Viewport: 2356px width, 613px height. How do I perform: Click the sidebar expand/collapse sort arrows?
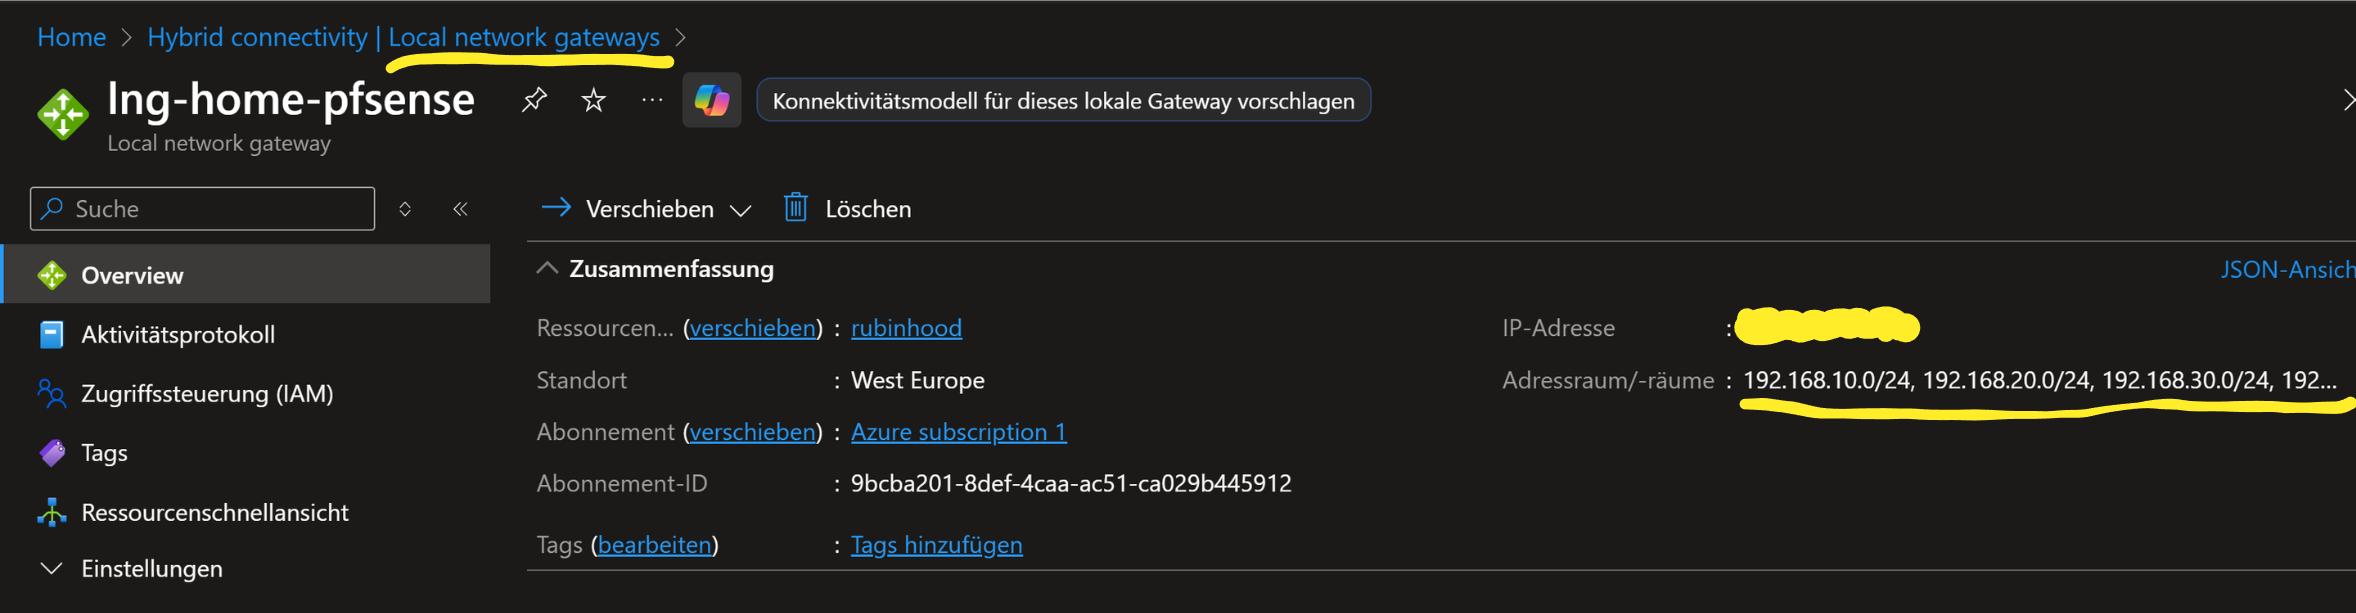tap(405, 209)
